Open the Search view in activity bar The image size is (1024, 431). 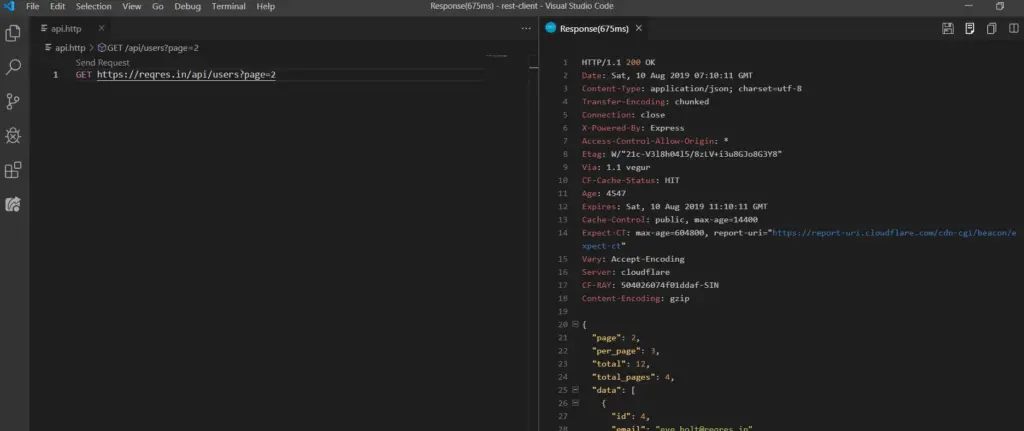pyautogui.click(x=14, y=67)
